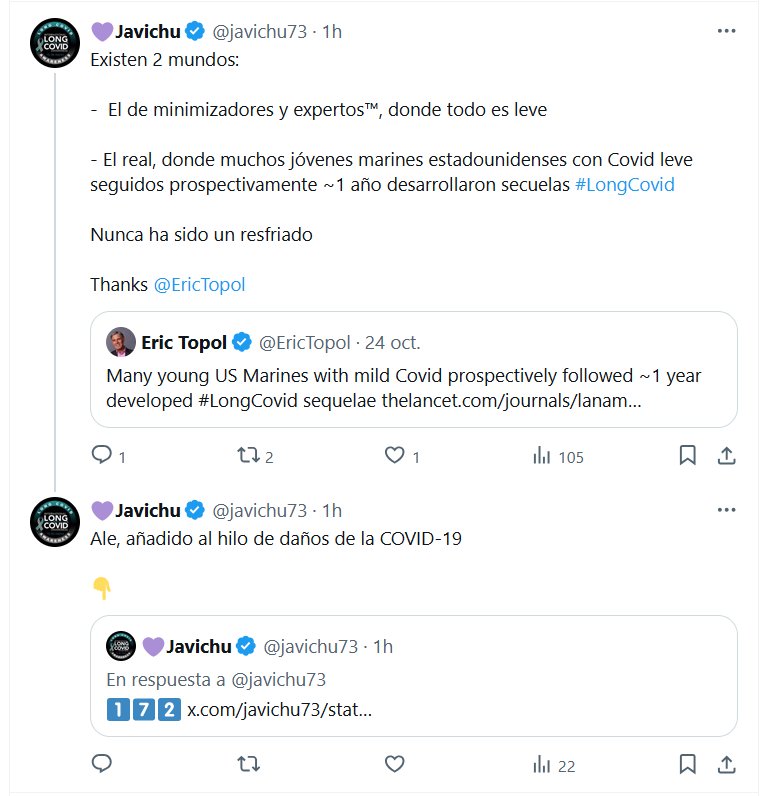Share the first tweet

tap(727, 456)
